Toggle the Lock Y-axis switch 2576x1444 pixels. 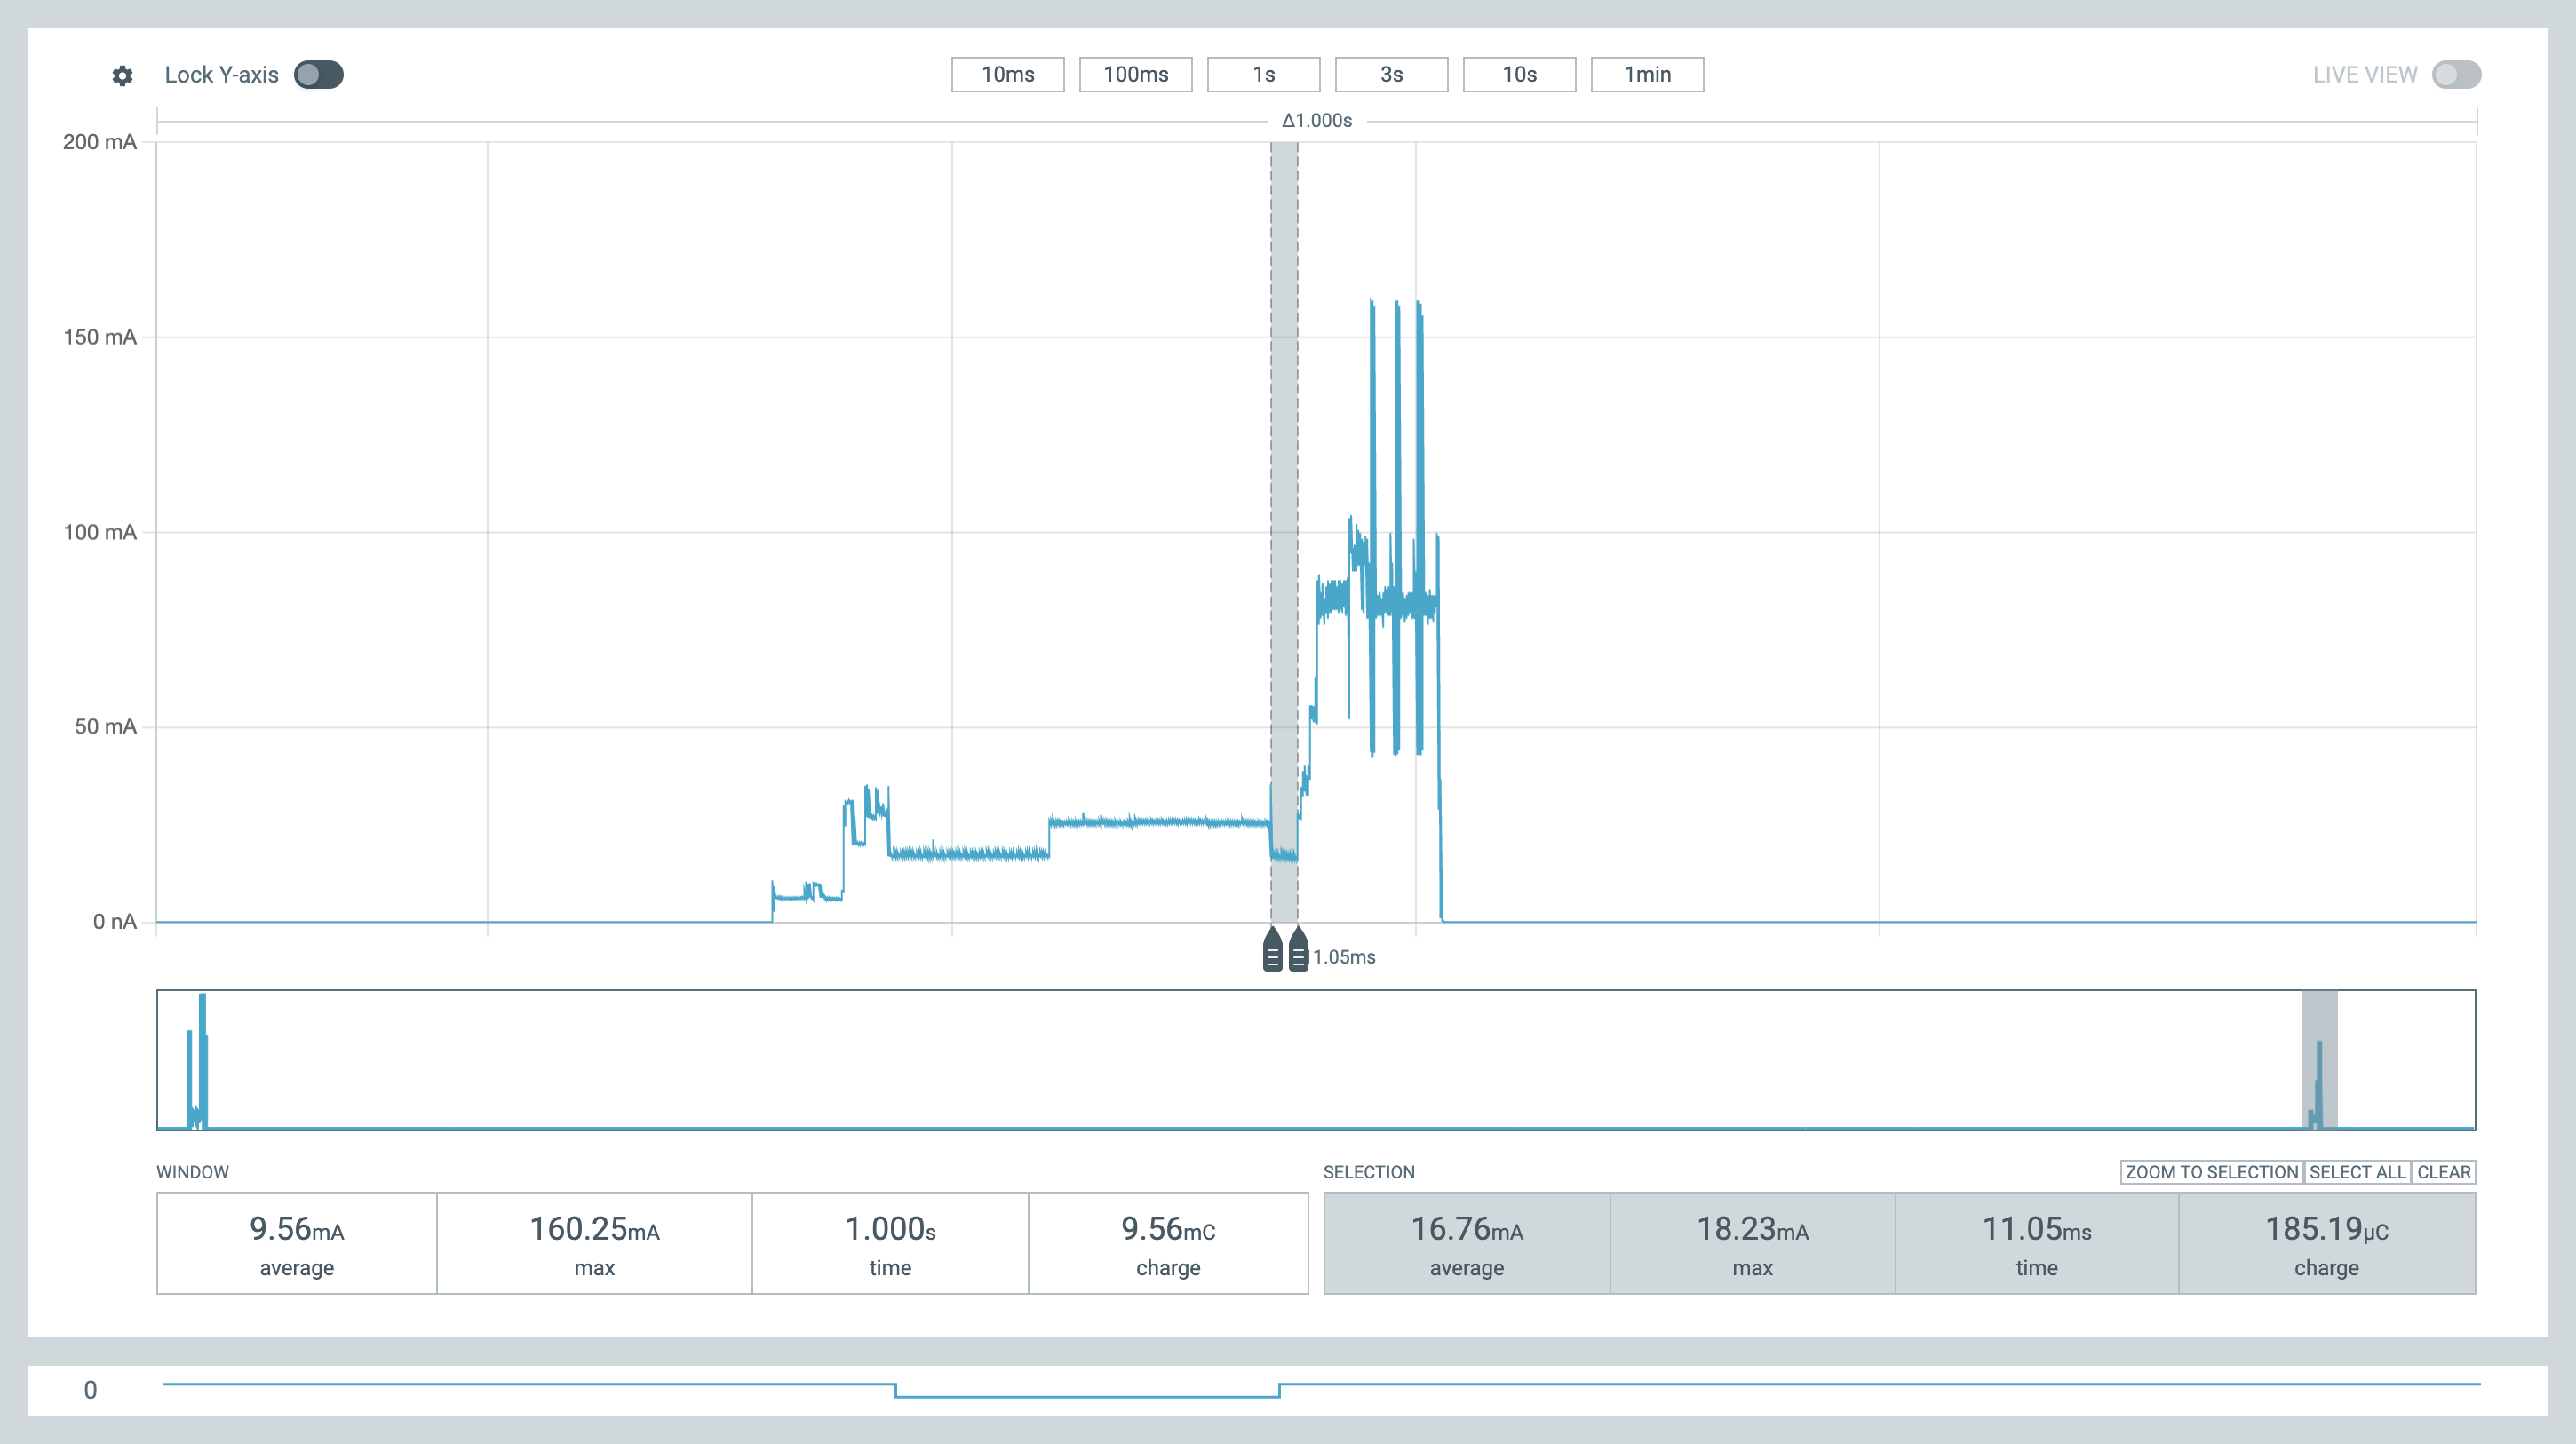coord(319,75)
